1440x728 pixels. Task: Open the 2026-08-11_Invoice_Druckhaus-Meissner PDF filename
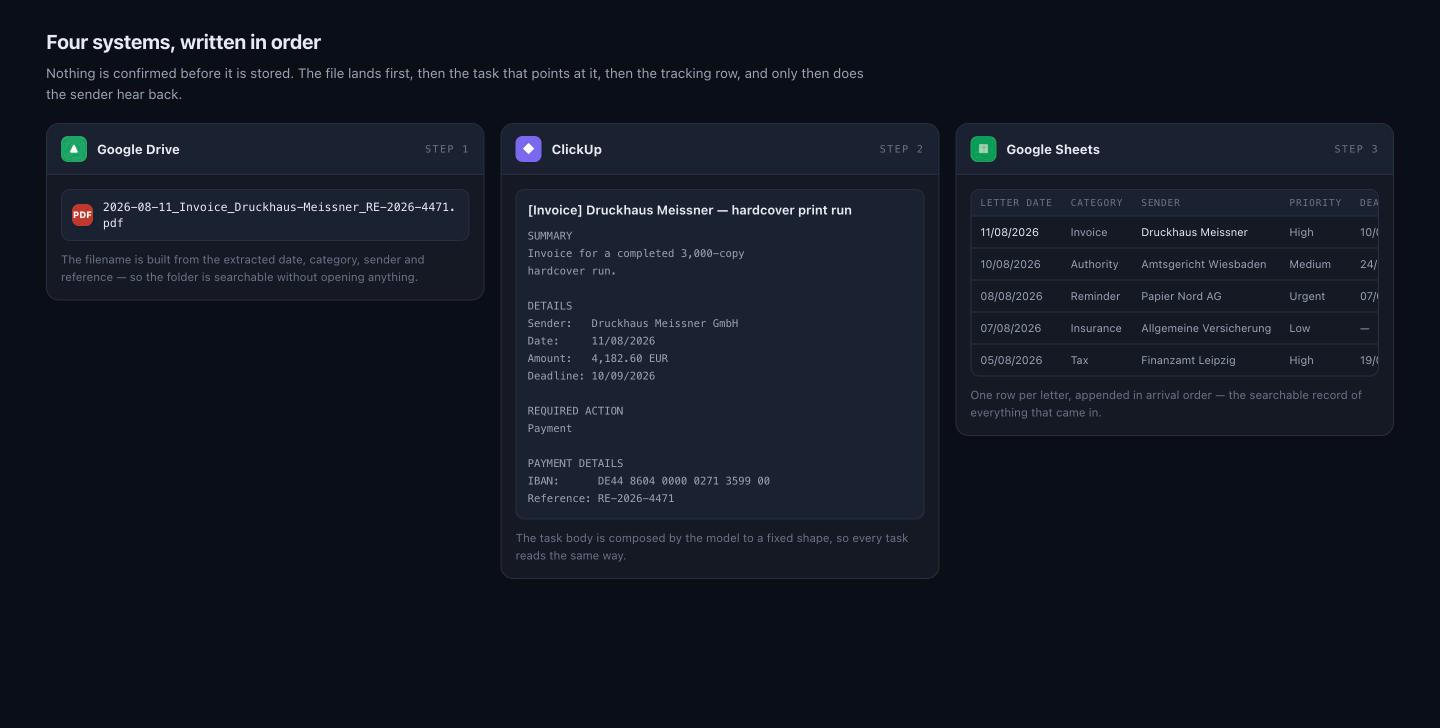(279, 215)
